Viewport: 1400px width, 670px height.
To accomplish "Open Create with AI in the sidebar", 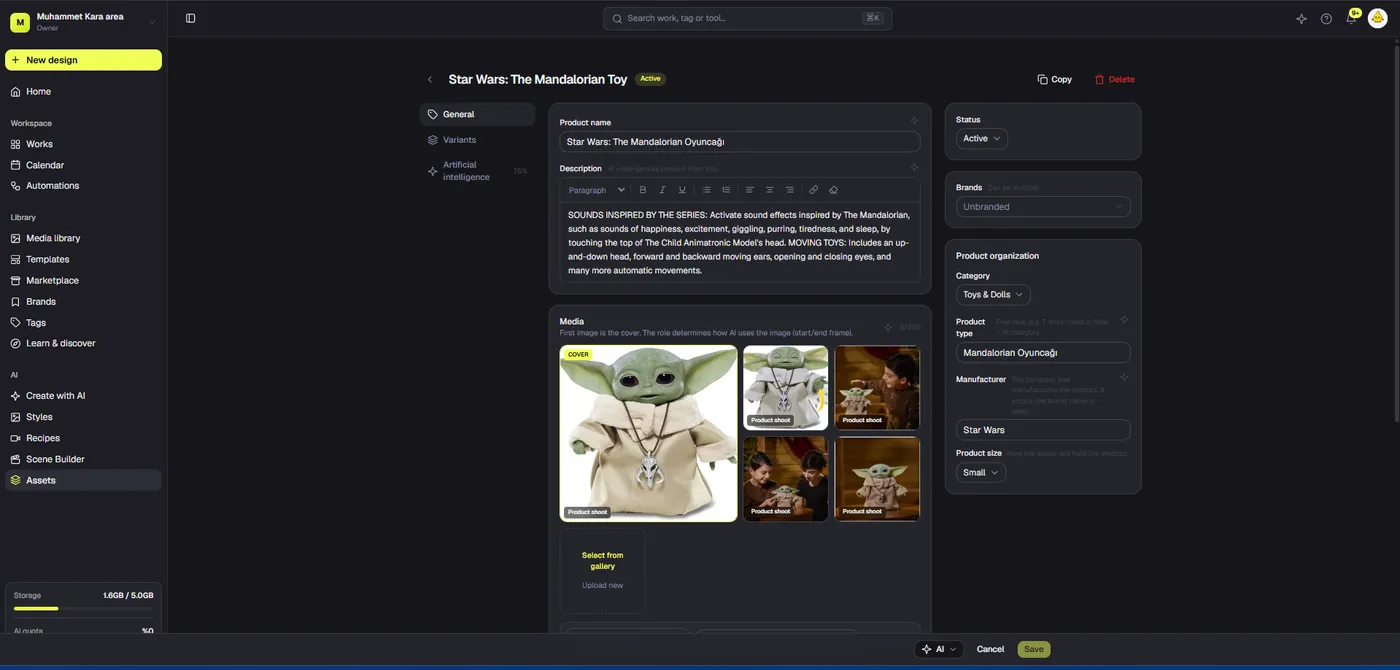I will click(83, 396).
